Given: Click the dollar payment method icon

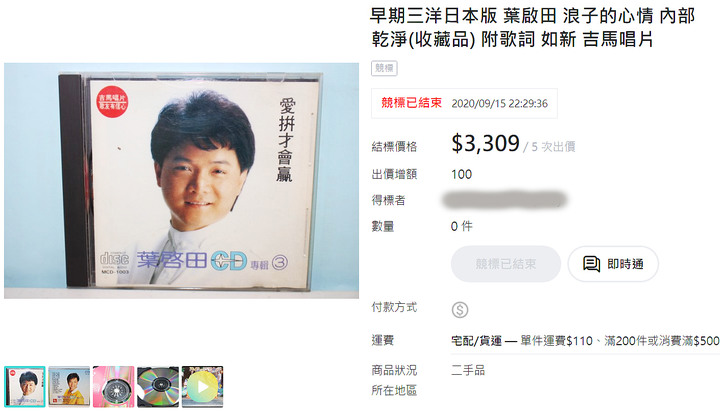Looking at the screenshot, I should (x=460, y=310).
